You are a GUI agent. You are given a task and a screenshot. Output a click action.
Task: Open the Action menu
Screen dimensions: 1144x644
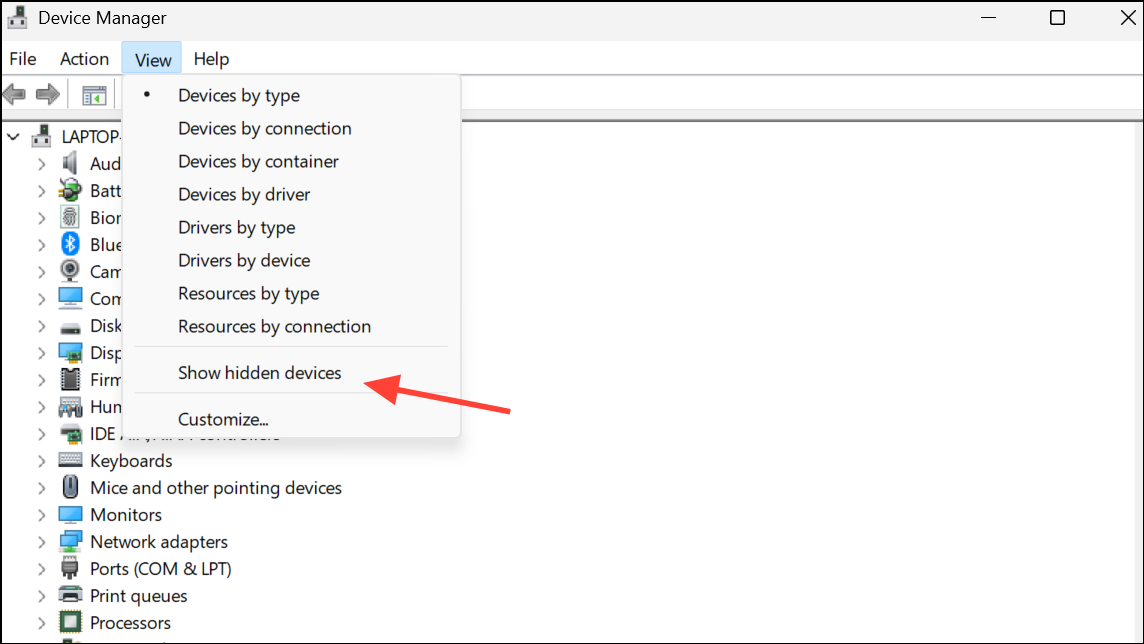pos(84,59)
